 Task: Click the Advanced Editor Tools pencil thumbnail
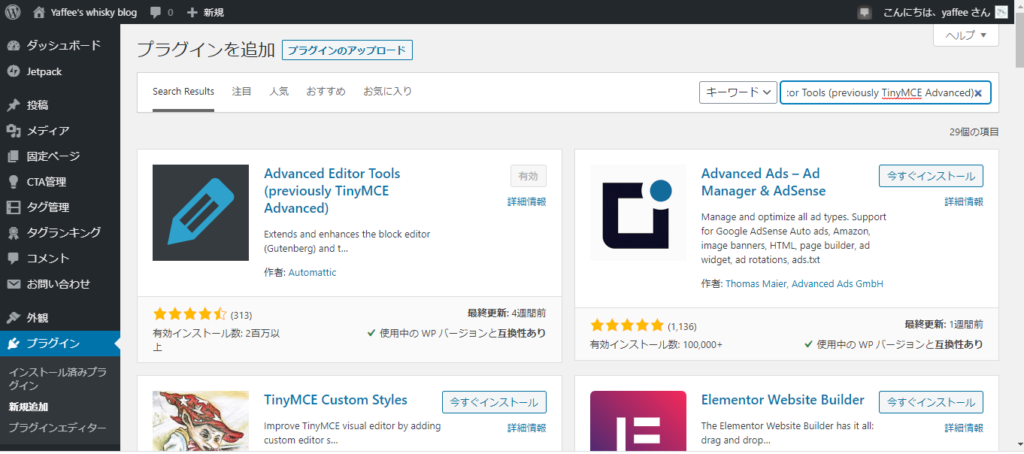tap(200, 213)
